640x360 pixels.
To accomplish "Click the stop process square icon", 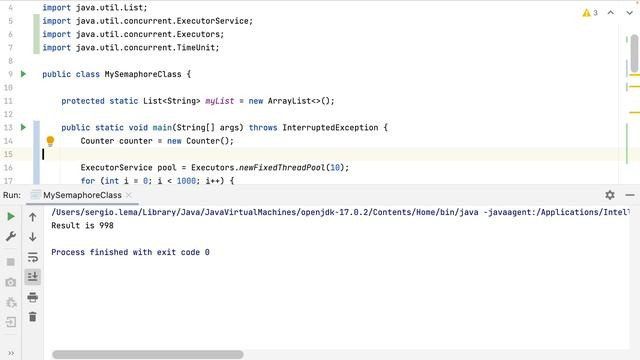I will point(11,262).
